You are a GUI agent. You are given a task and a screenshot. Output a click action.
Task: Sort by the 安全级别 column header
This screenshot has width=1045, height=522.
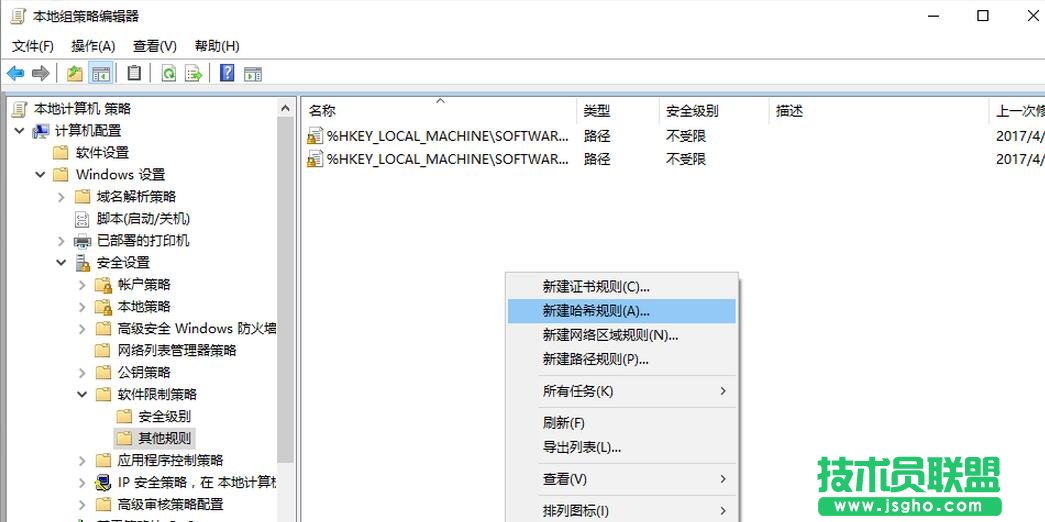coord(714,111)
